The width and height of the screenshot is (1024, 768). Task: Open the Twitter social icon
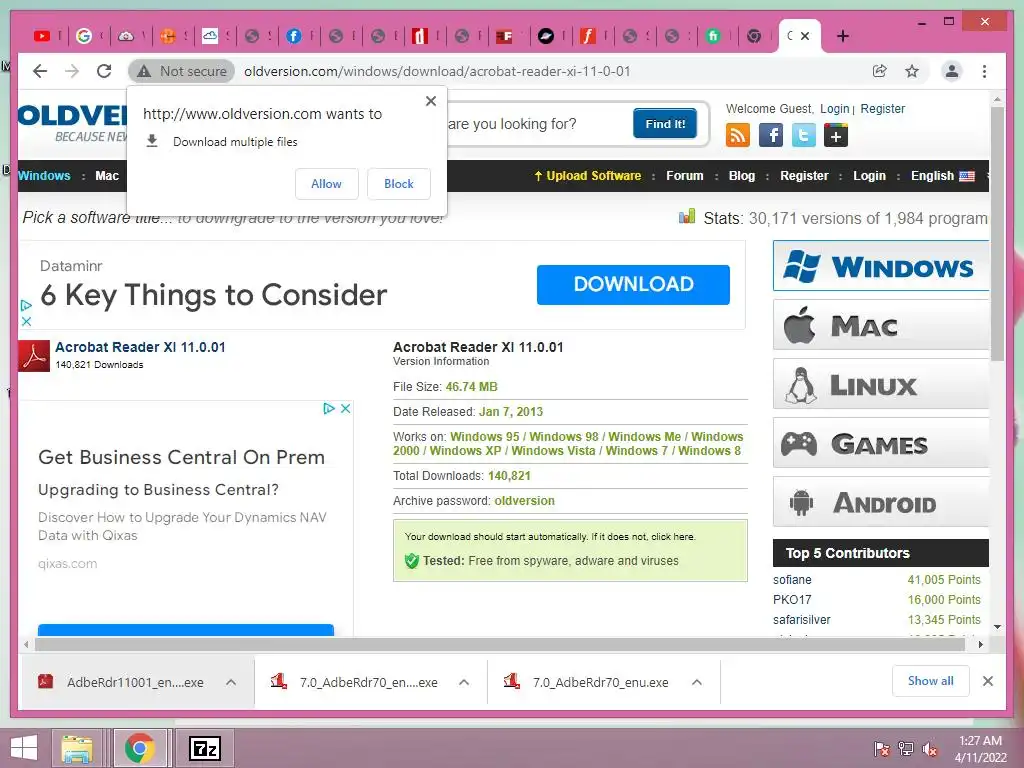[x=803, y=136]
